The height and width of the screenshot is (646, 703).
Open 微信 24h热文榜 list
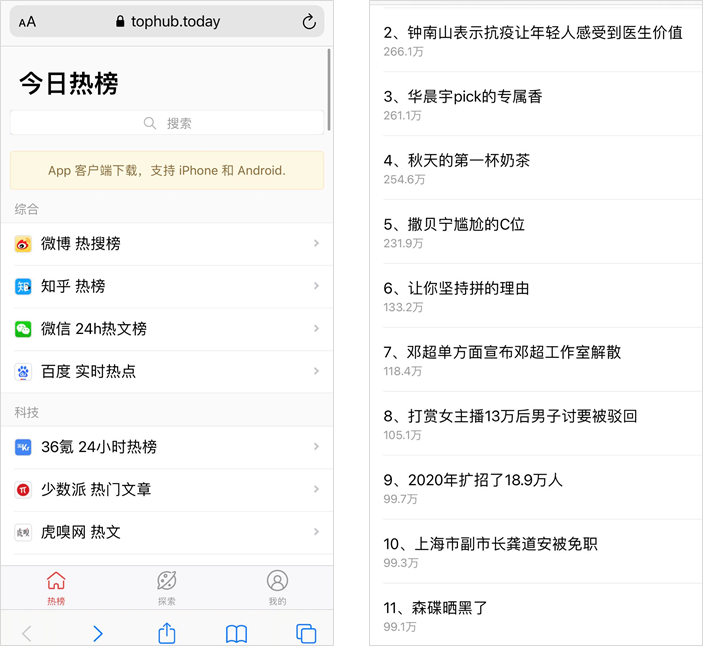pos(167,329)
